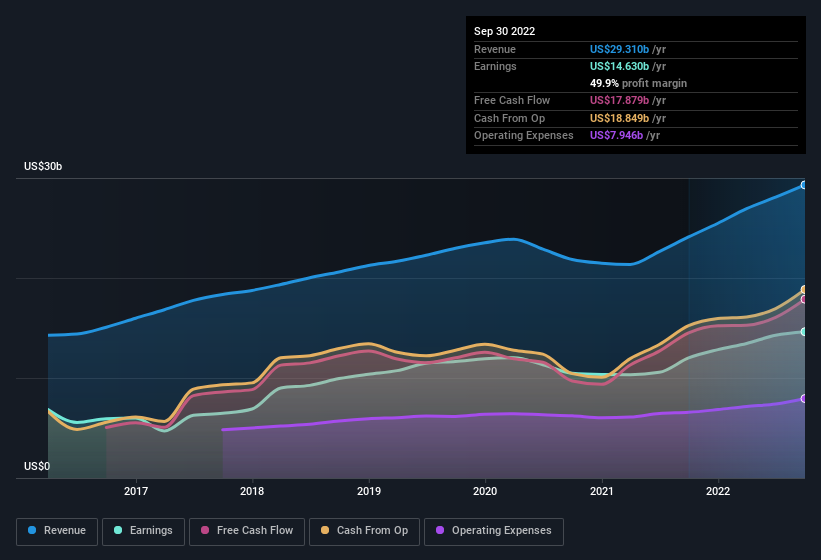Click the Sep 30 2022 tooltip date

pyautogui.click(x=504, y=31)
